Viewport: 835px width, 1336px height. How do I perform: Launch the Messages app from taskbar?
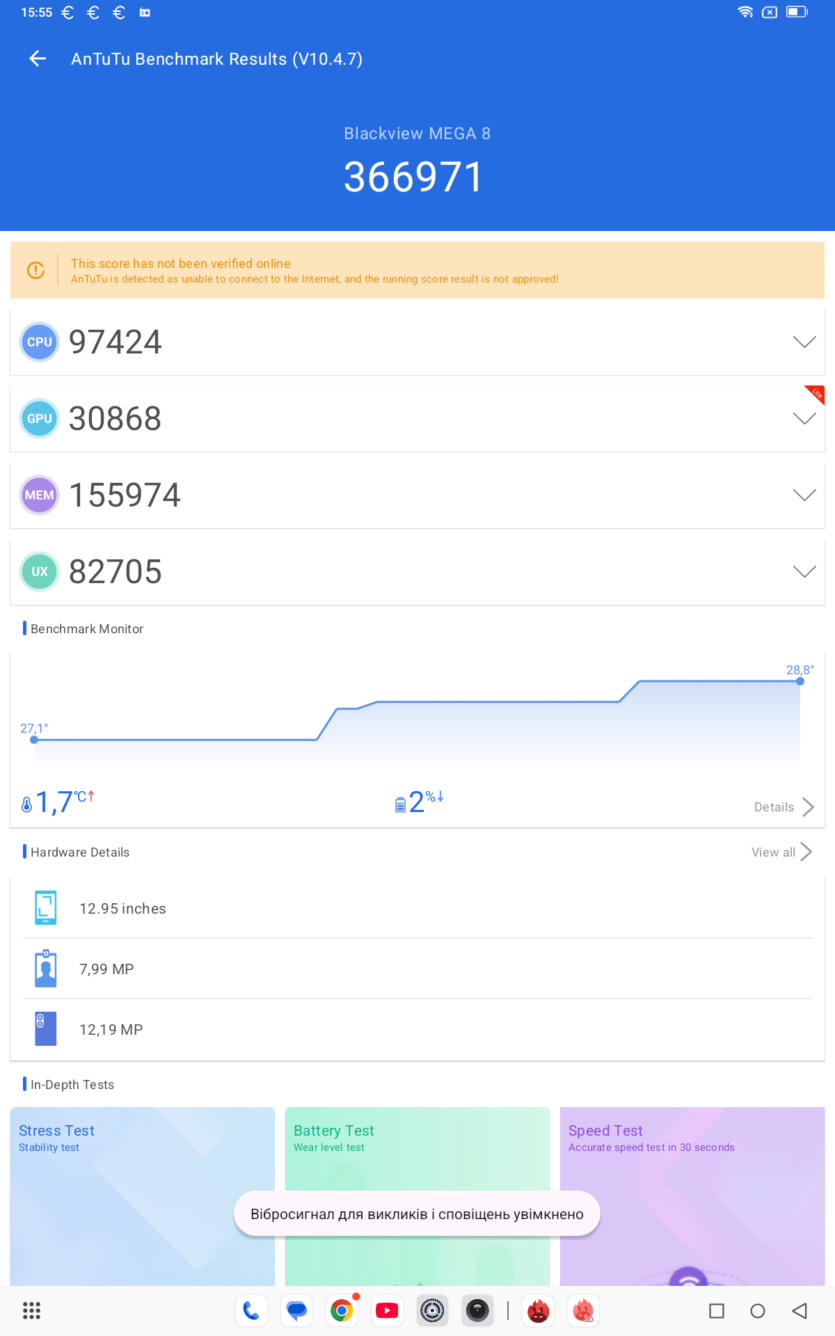[296, 1310]
